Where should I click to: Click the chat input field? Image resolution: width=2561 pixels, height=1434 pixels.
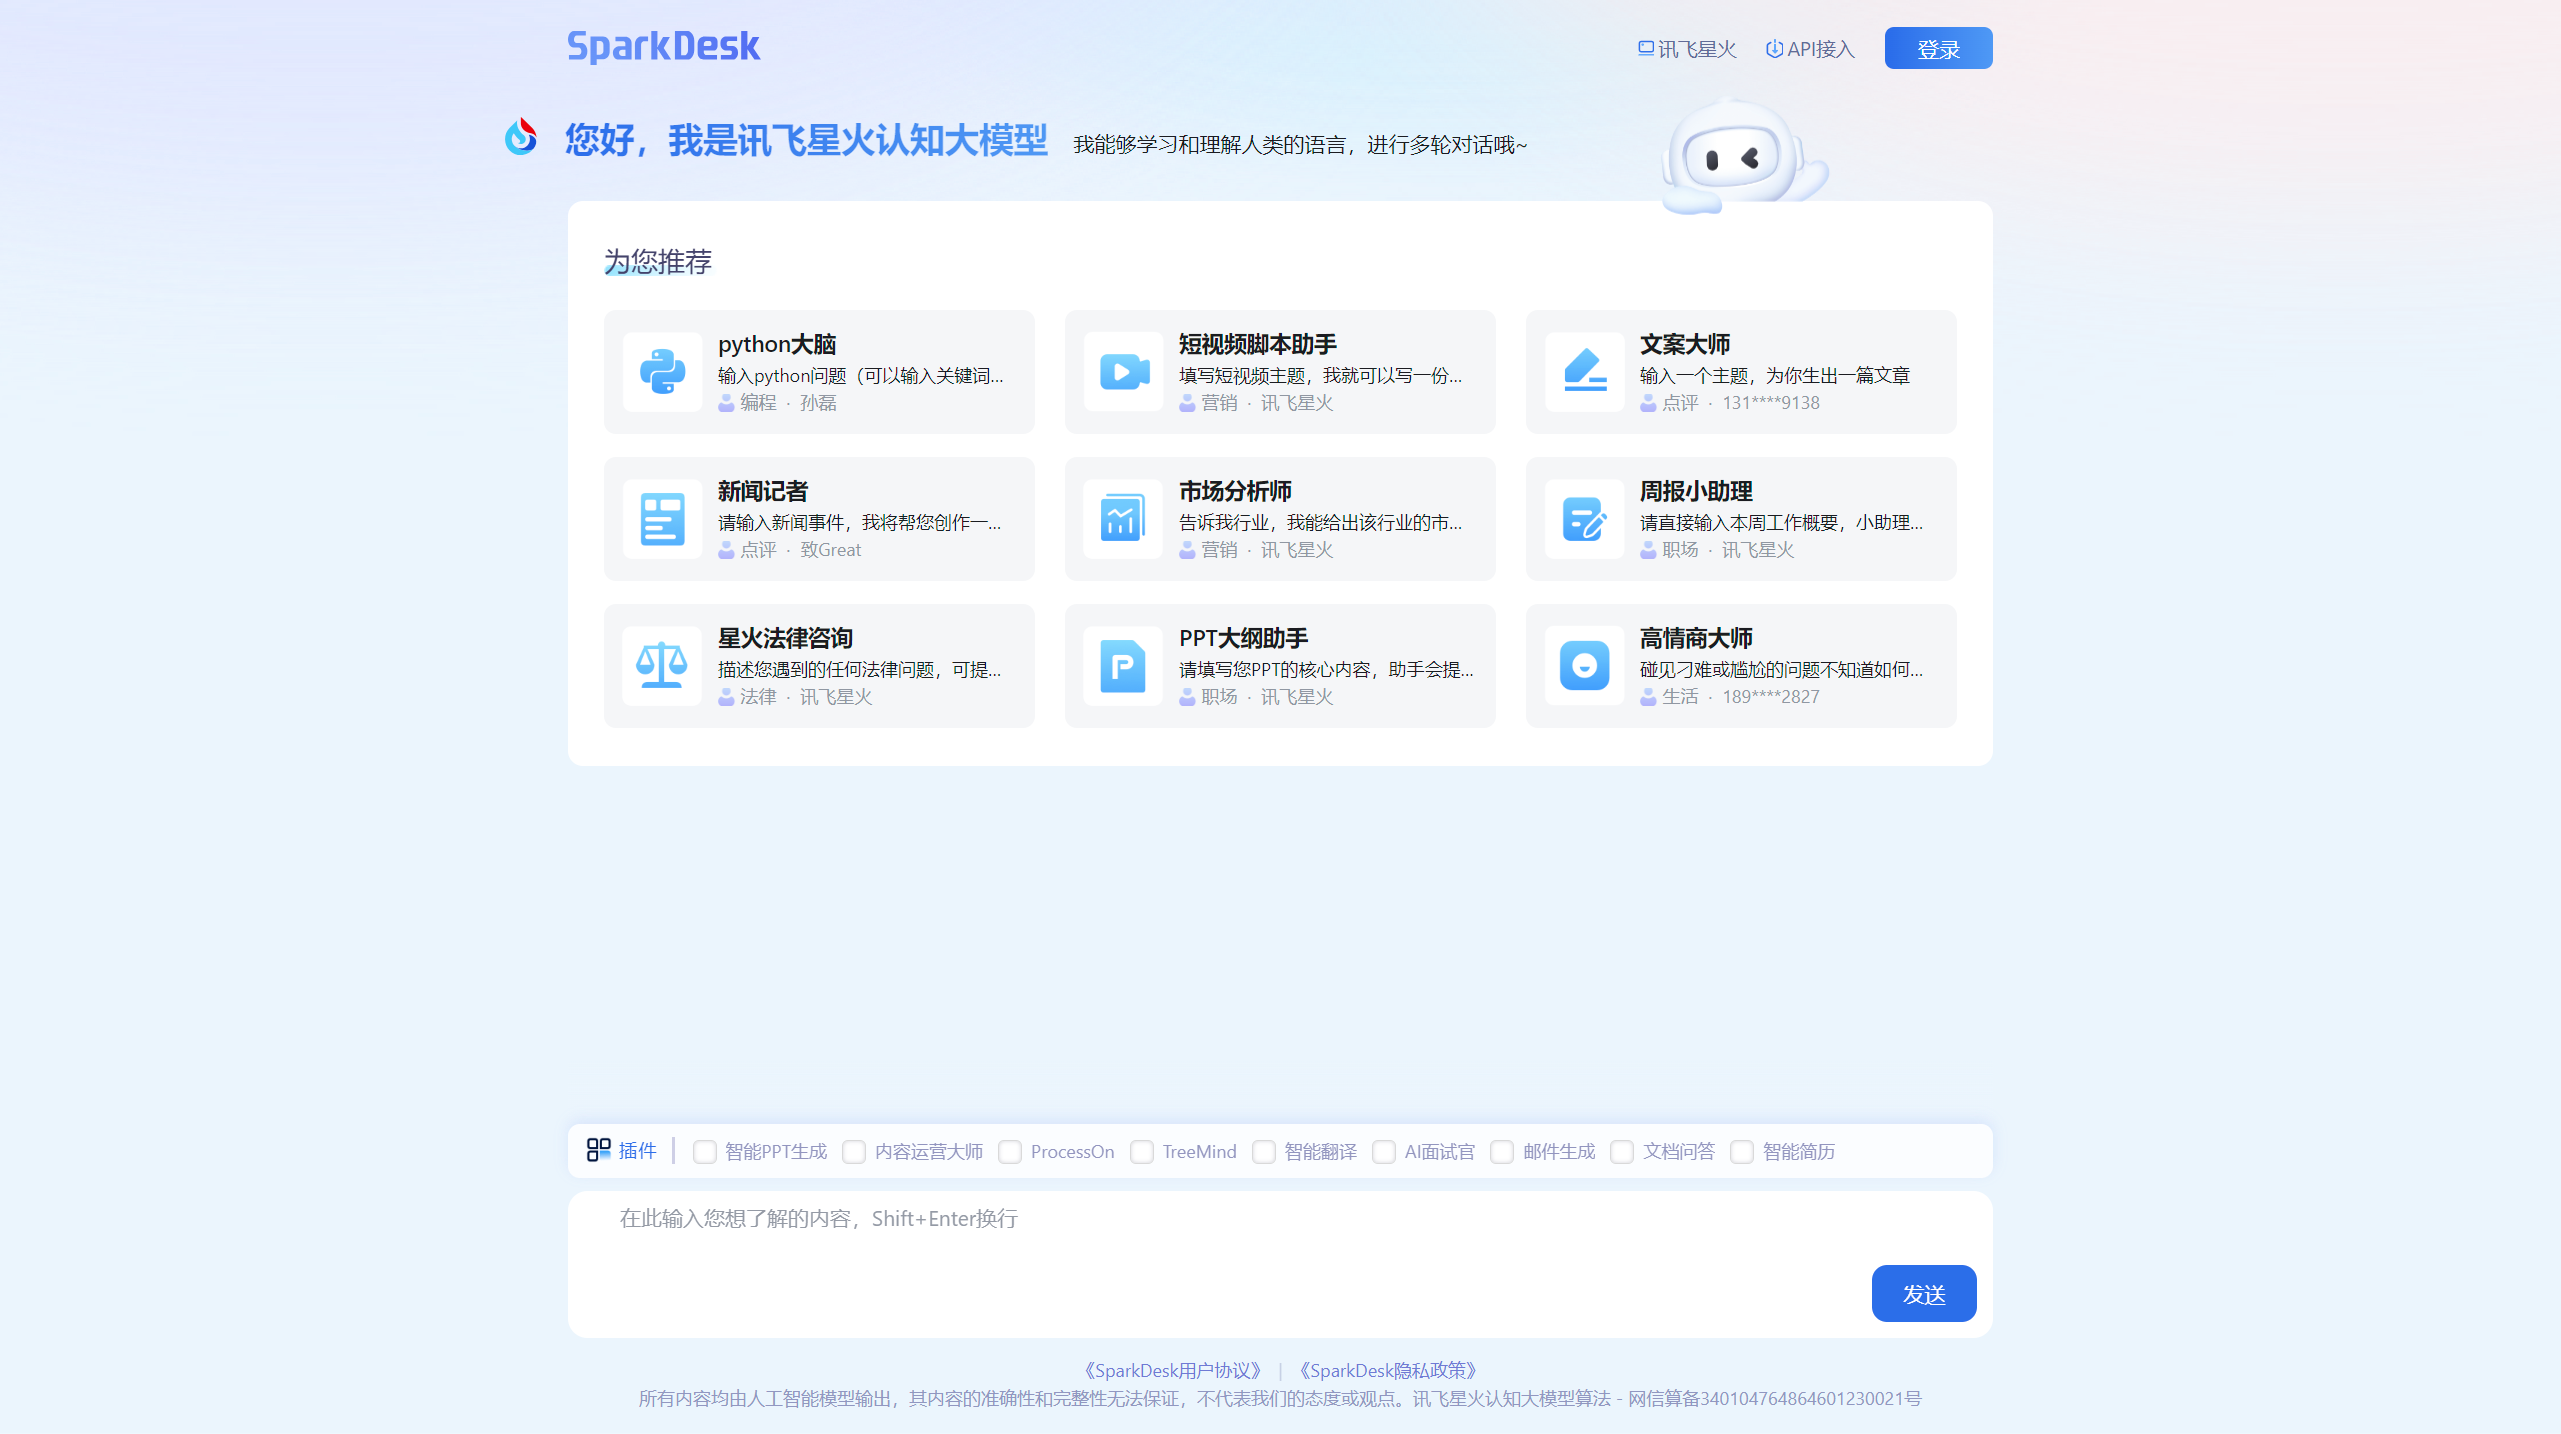[x=1200, y=1219]
